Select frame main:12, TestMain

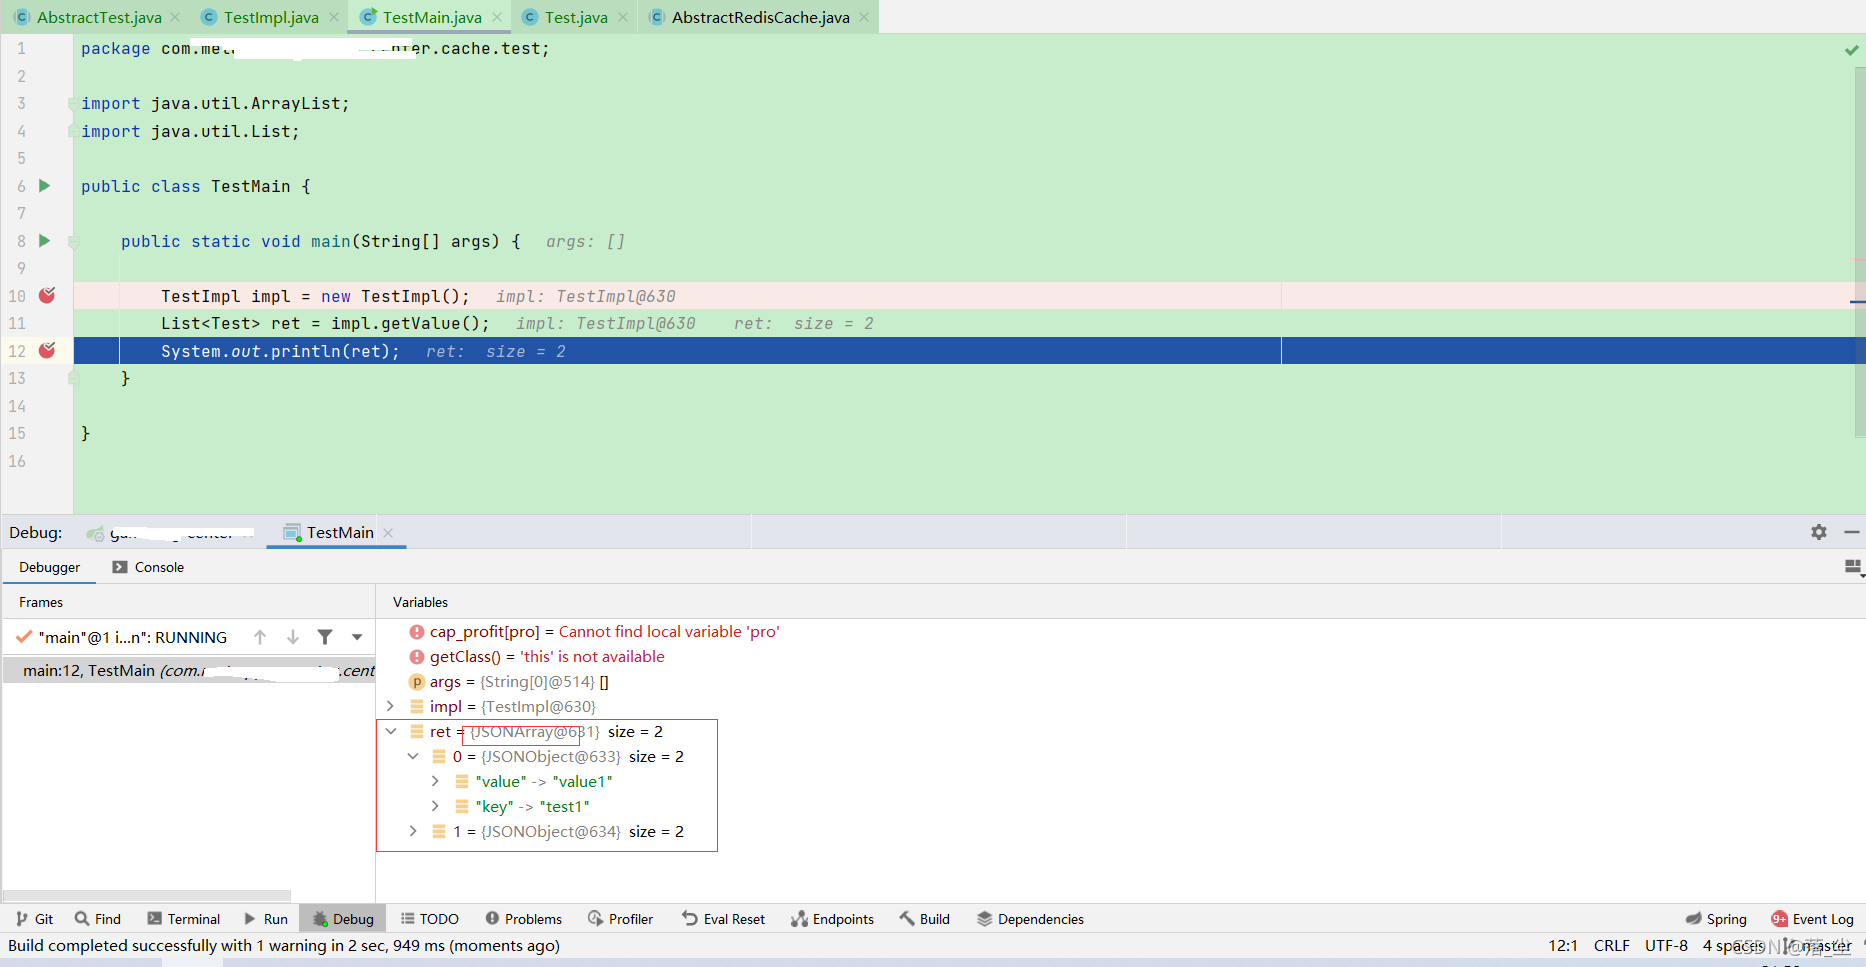(x=189, y=670)
